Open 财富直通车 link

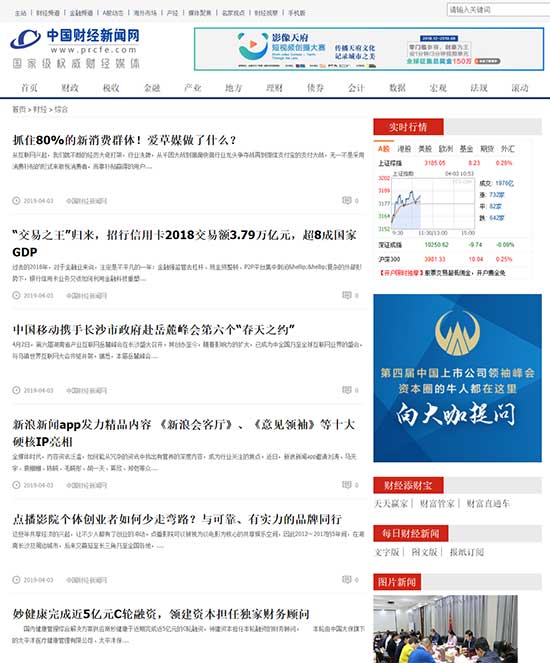coord(488,503)
